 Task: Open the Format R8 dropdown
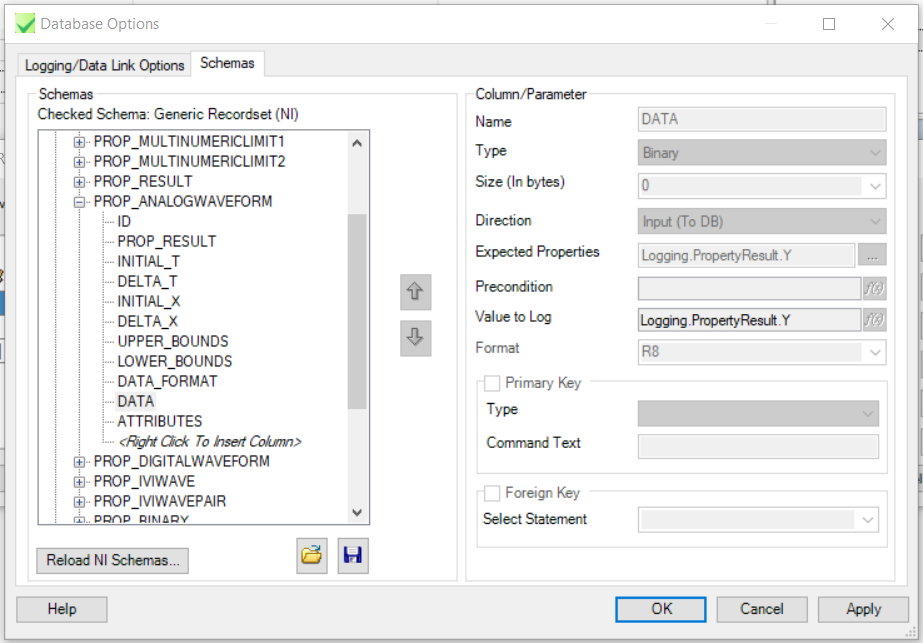click(876, 352)
